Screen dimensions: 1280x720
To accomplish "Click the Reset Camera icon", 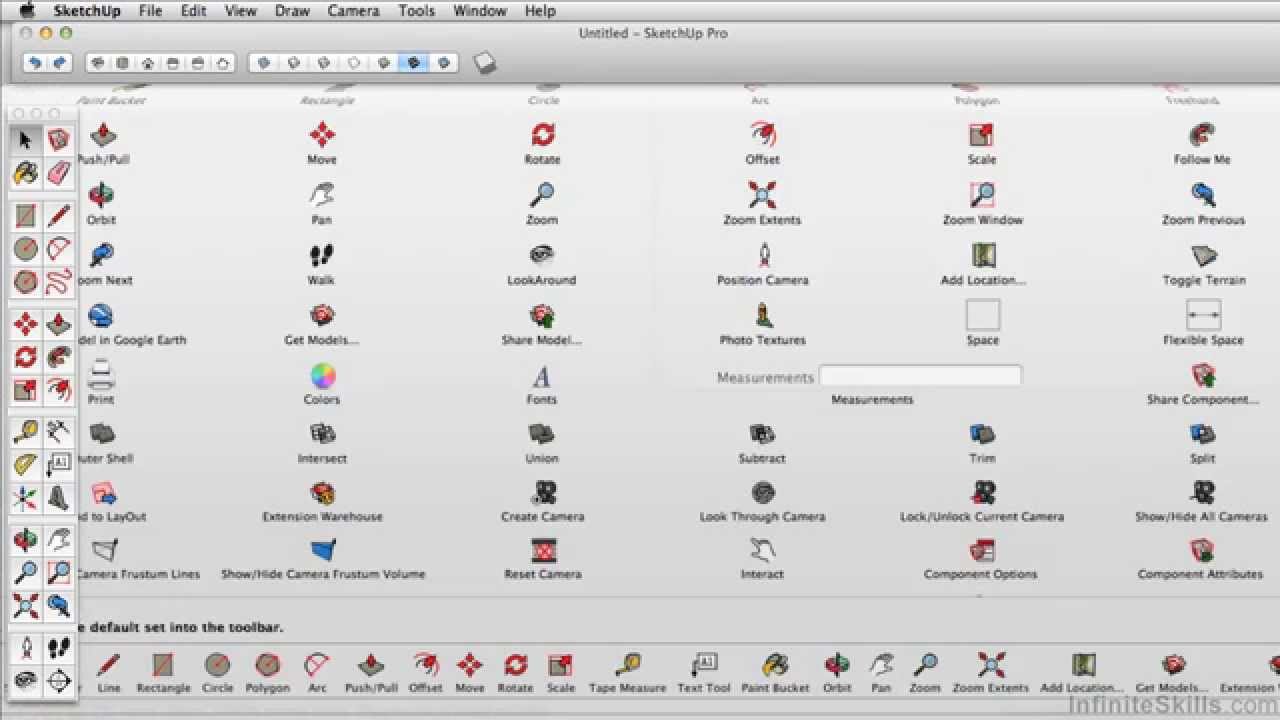I will click(x=543, y=550).
